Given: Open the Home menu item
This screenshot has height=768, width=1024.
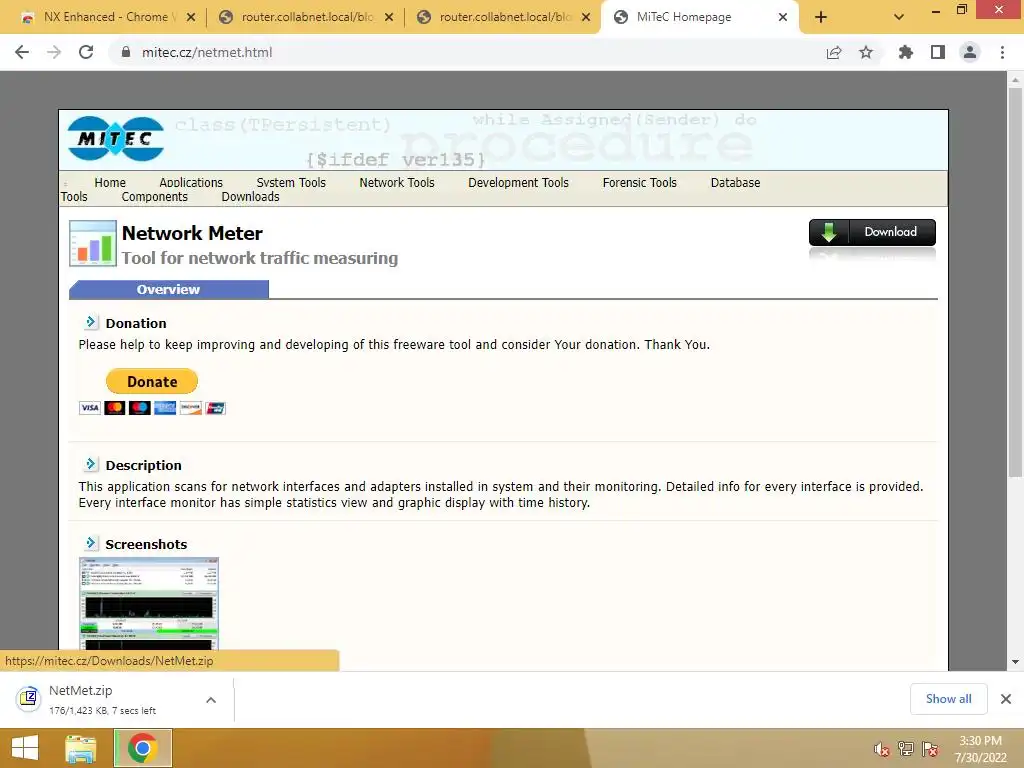Looking at the screenshot, I should pyautogui.click(x=110, y=183).
